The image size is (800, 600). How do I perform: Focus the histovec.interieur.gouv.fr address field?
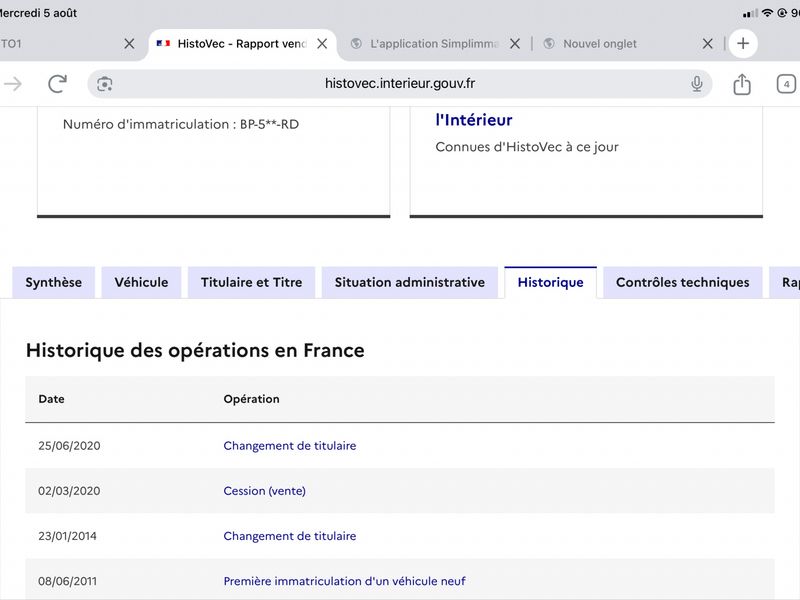(x=399, y=84)
